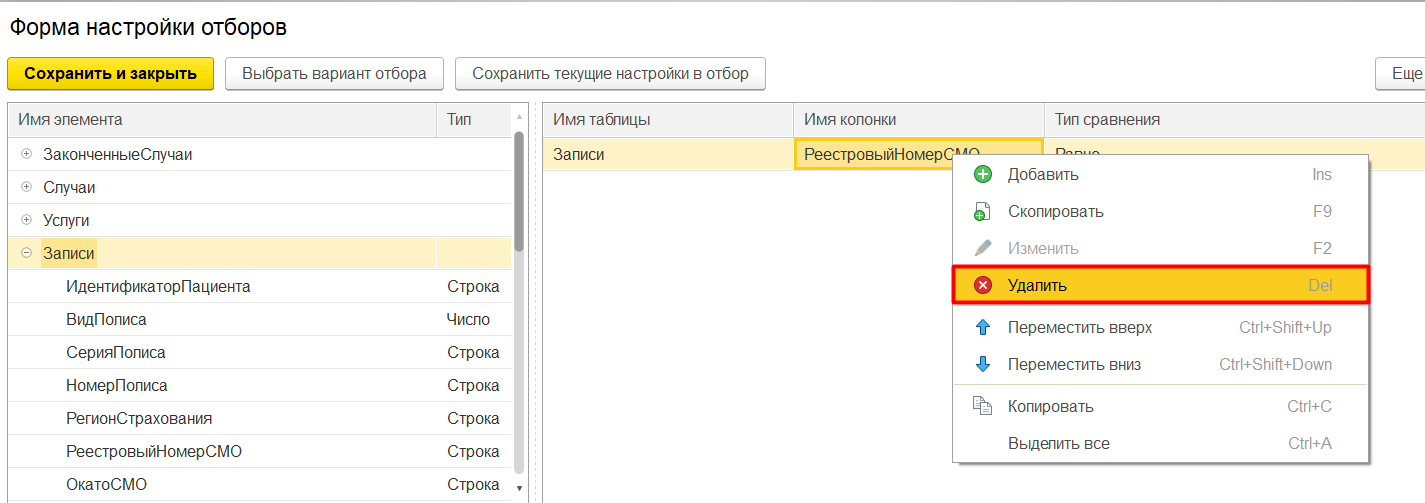
Task: Select Переместить вниз menu entry
Action: (1074, 365)
